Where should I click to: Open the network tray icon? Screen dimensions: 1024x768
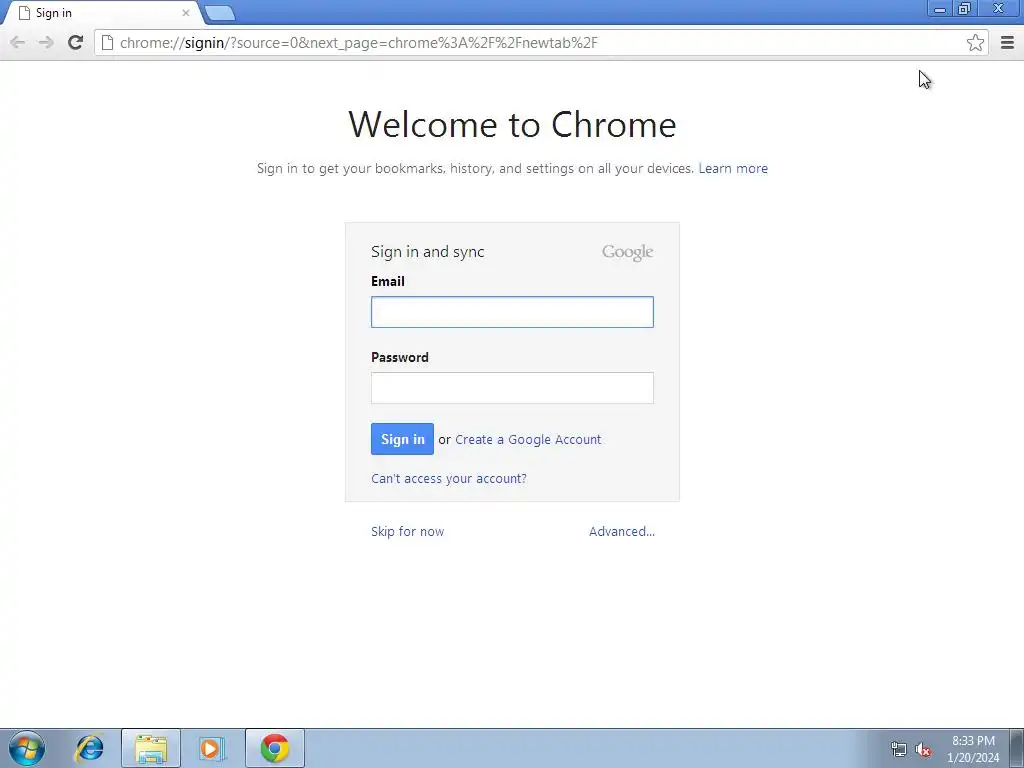point(899,749)
